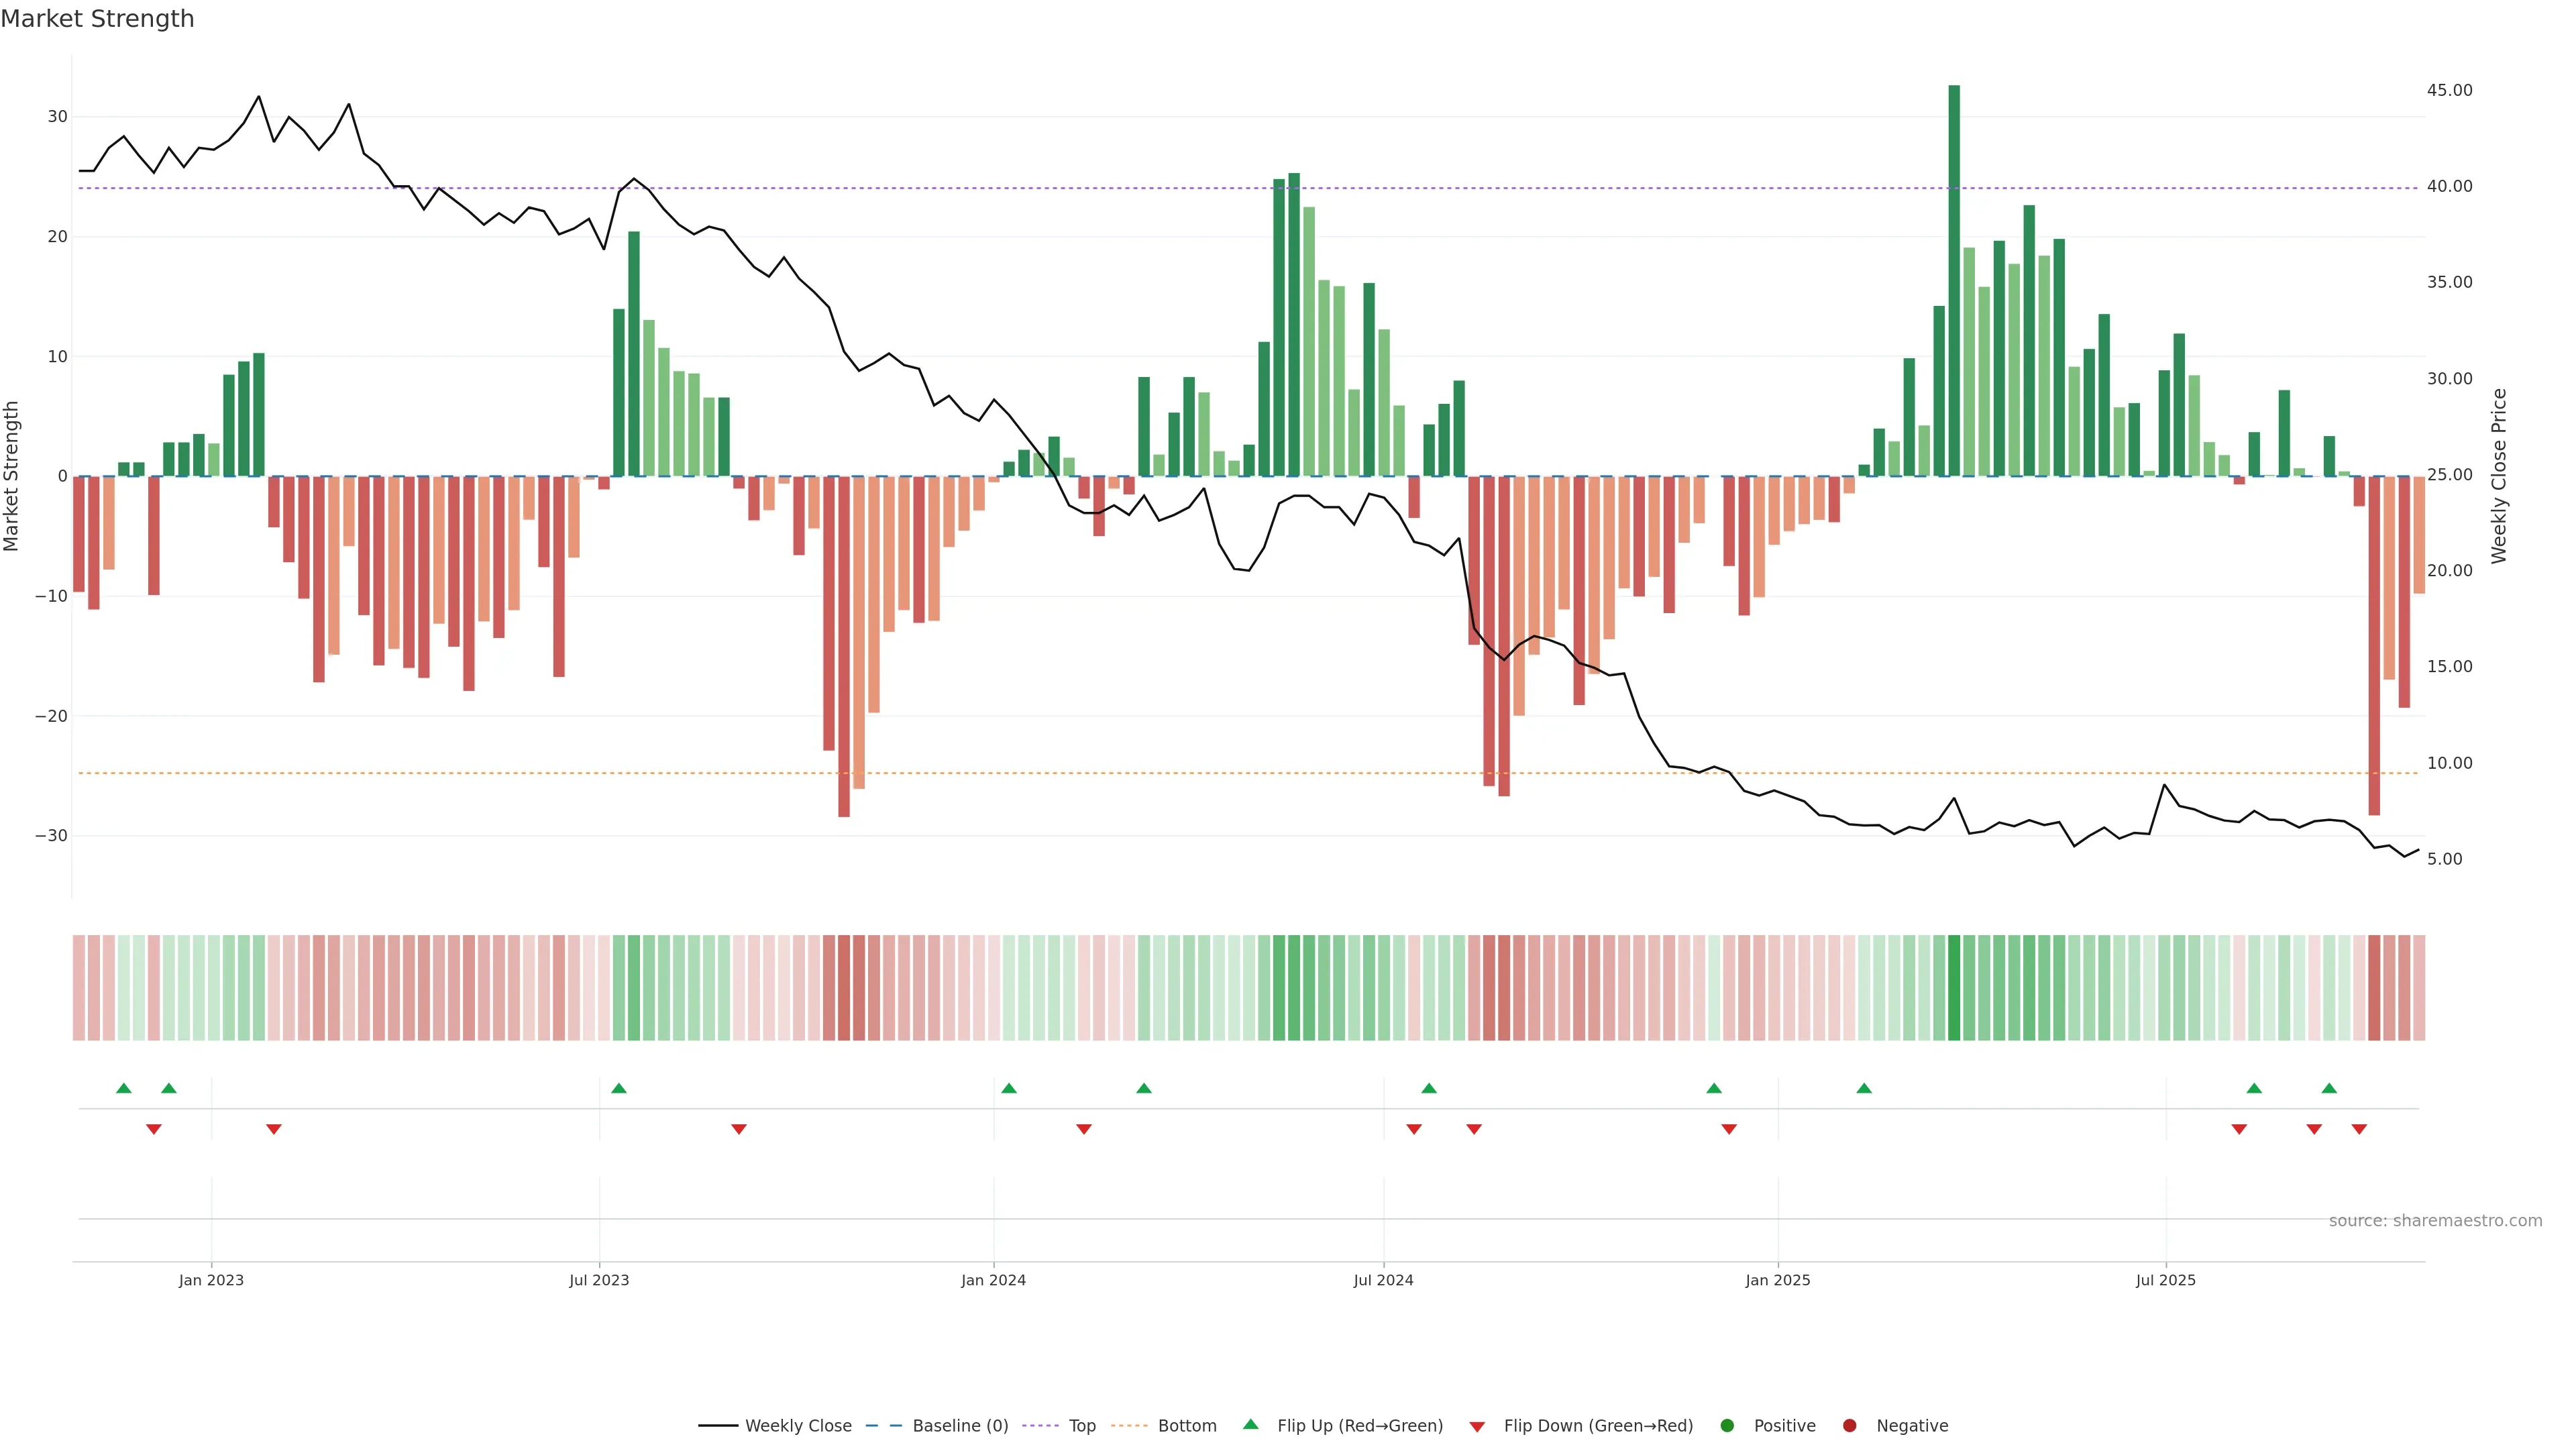Click the tallest green bar above 30
Image resolution: width=2576 pixels, height=1449 pixels.
click(x=1954, y=280)
